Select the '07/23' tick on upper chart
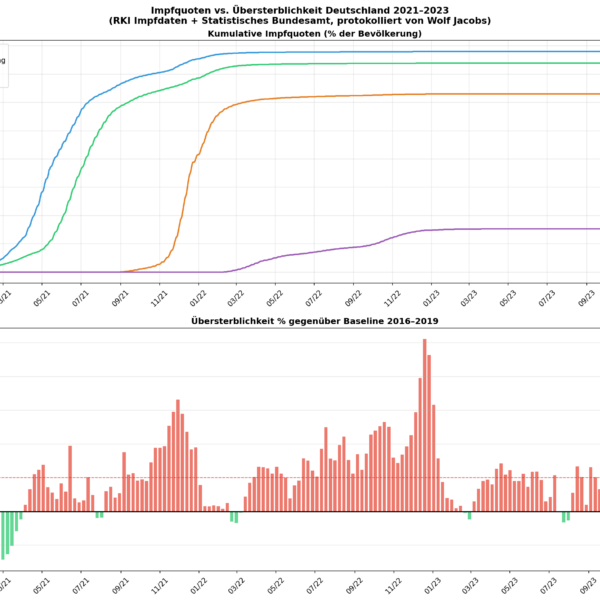The image size is (600, 600). (549, 296)
